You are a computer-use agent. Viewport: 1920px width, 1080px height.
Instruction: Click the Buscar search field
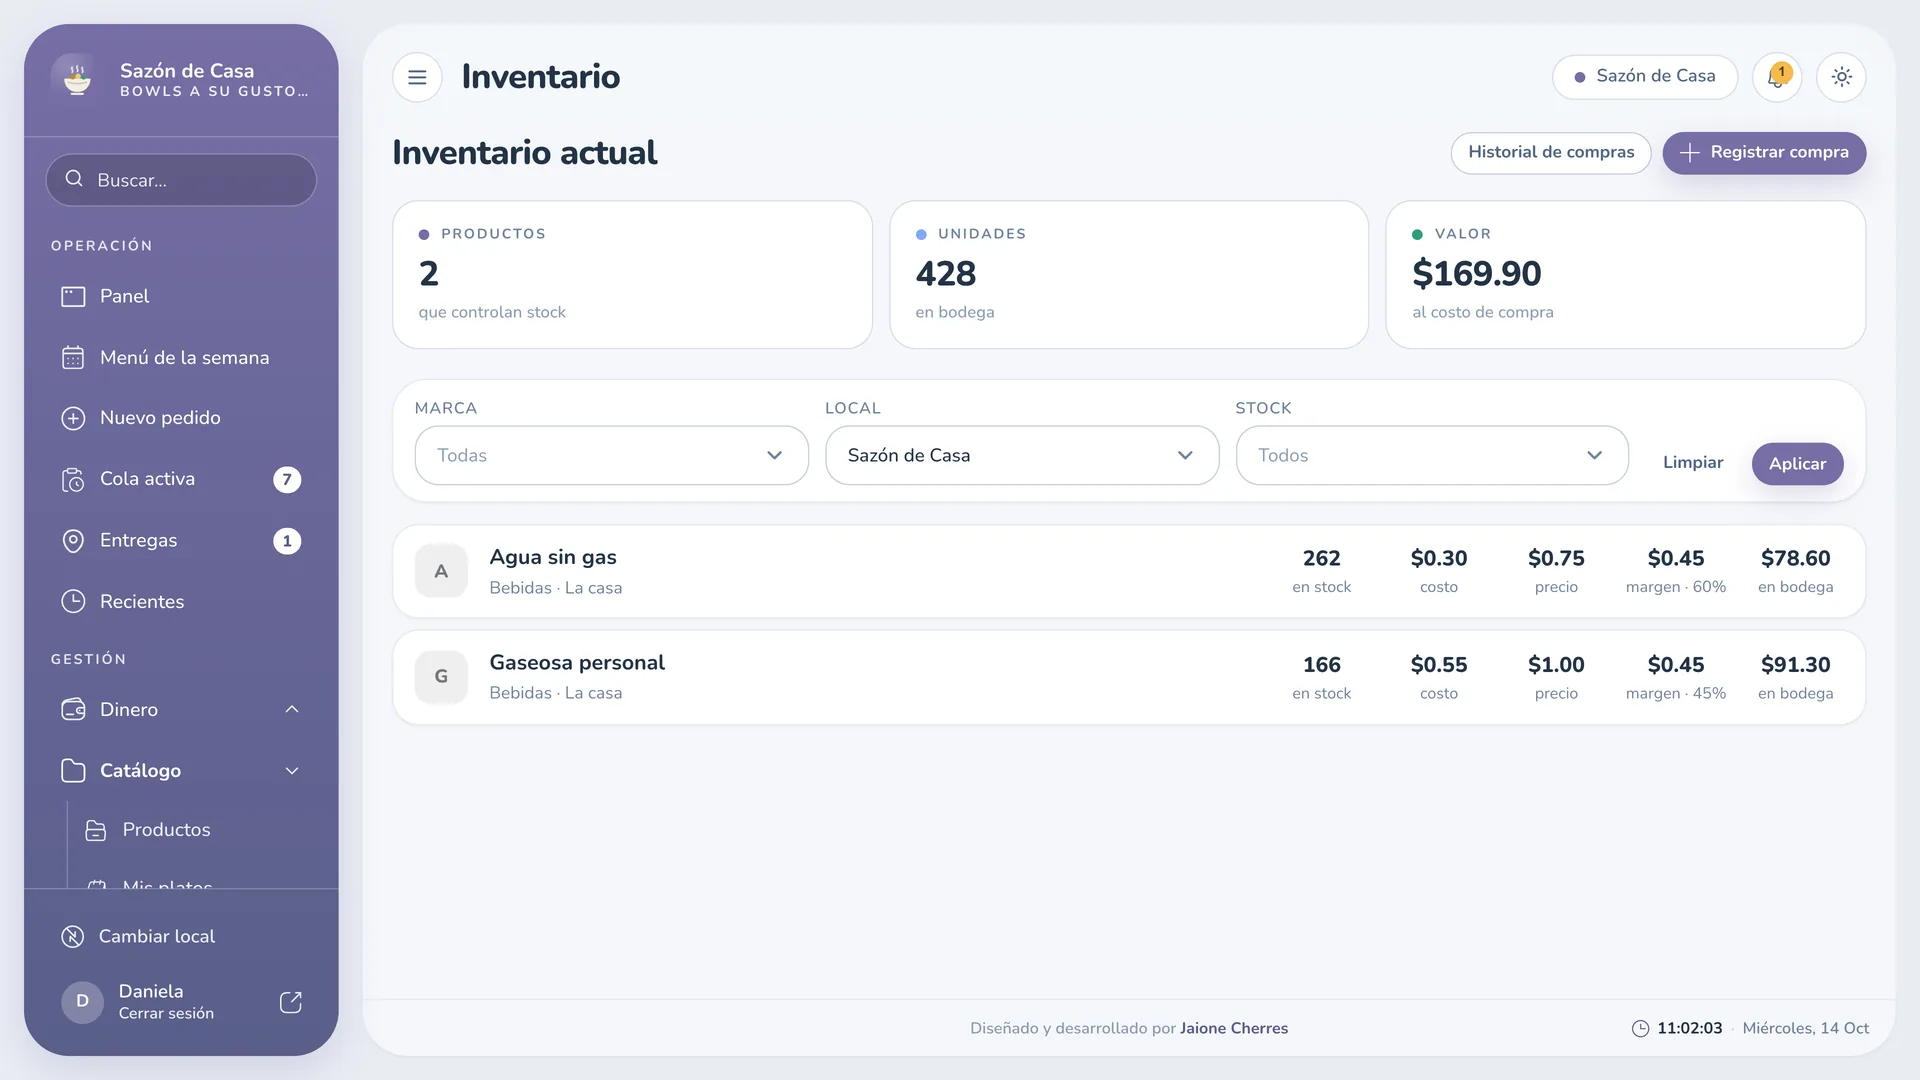tap(181, 180)
